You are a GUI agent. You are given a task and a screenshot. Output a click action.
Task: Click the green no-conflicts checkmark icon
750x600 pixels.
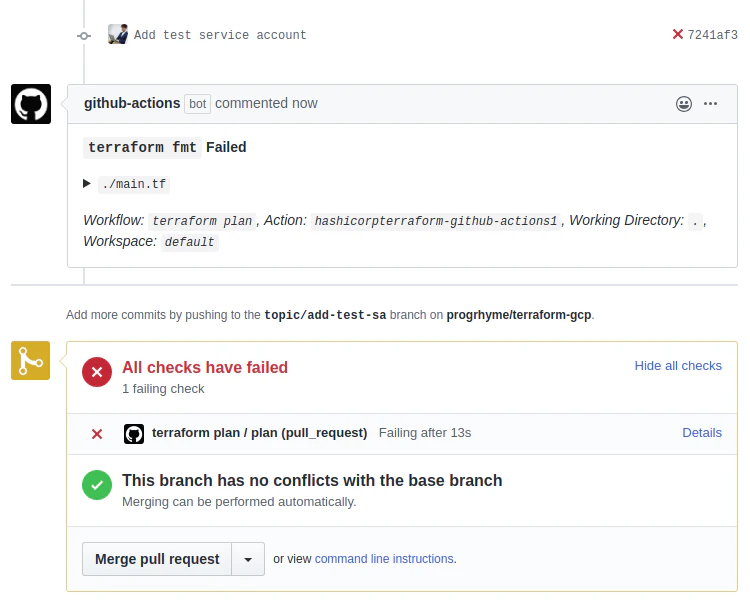(97, 485)
